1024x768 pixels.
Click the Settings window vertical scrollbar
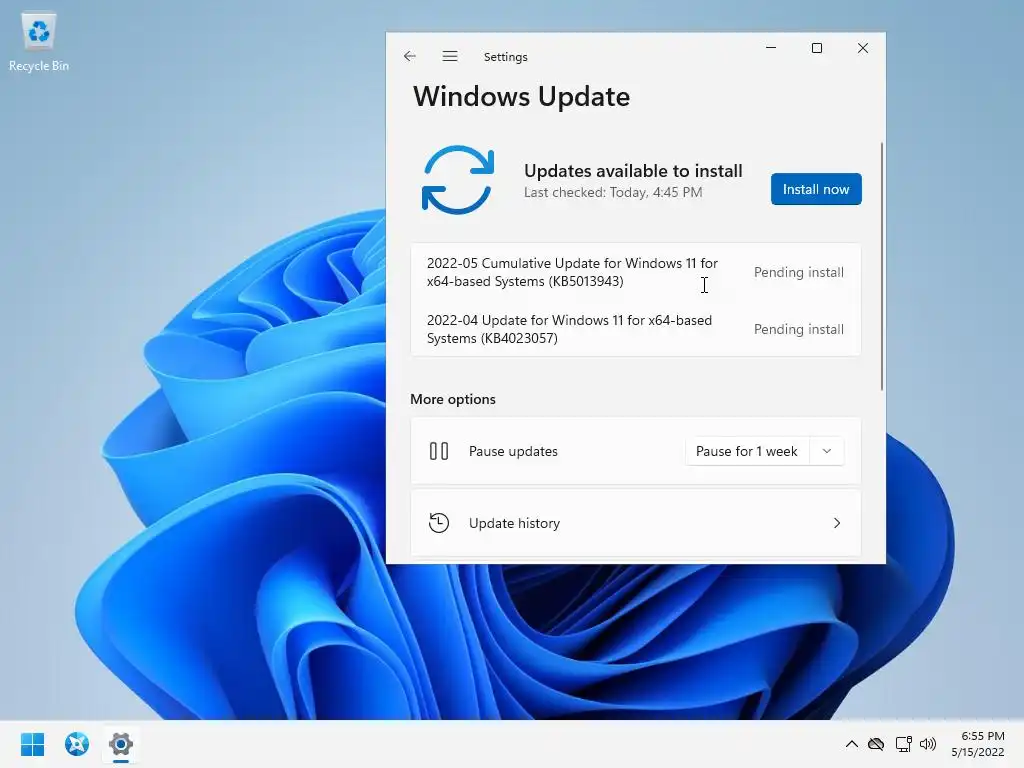[882, 266]
